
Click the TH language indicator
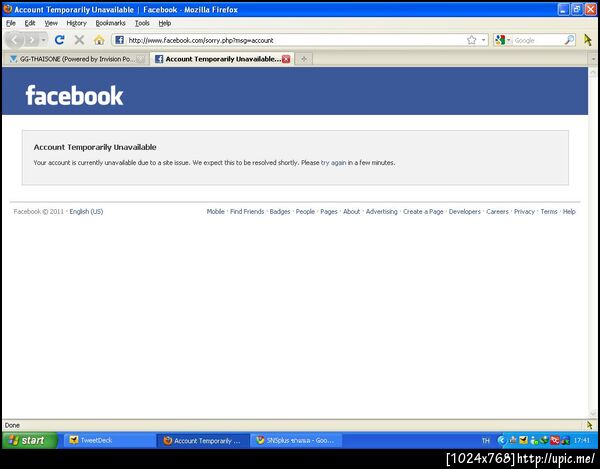(485, 441)
